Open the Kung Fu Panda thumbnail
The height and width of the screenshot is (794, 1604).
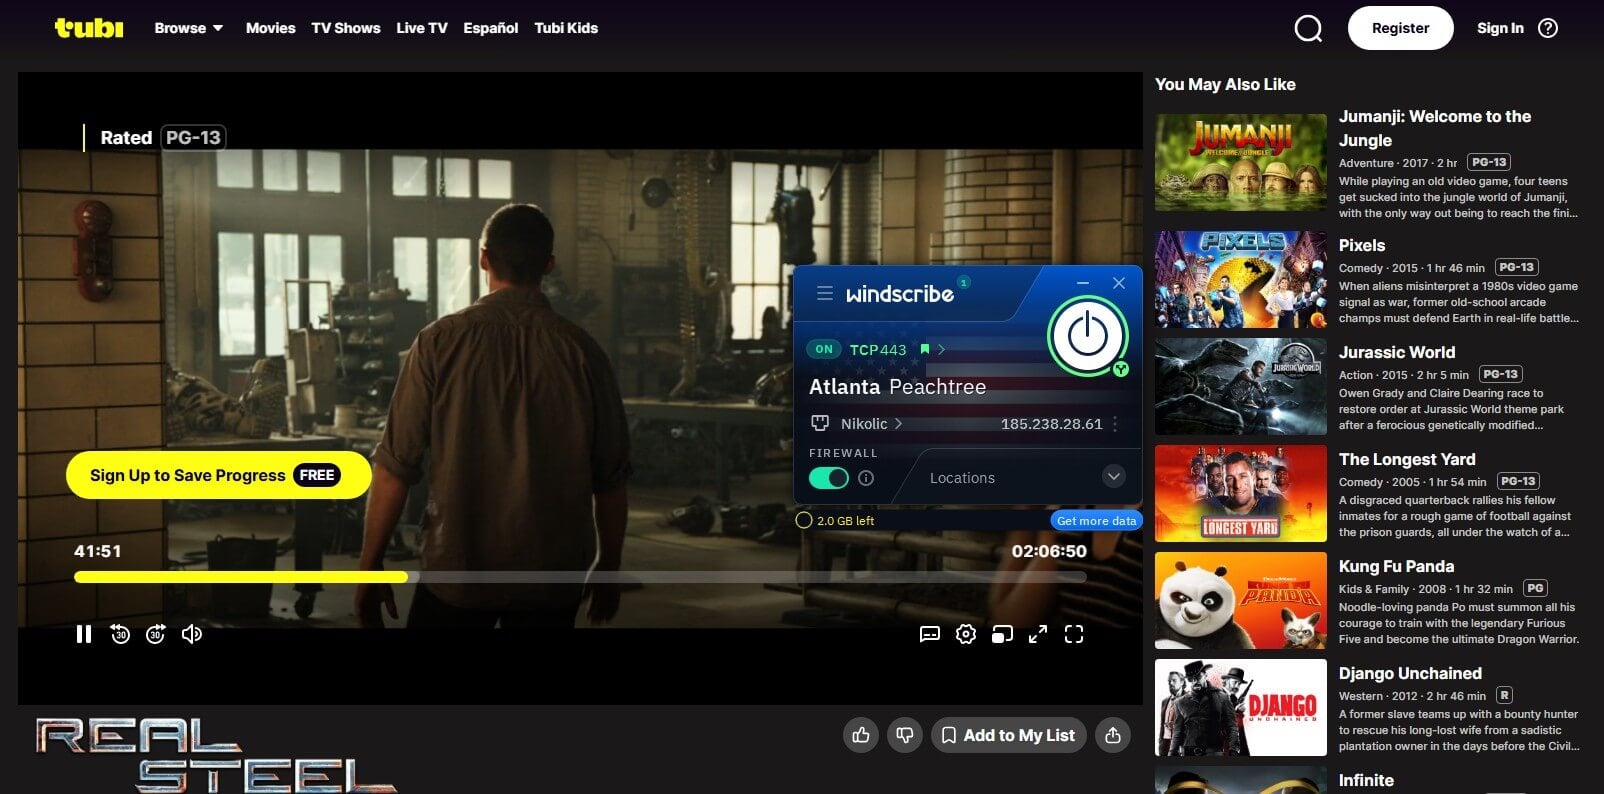click(x=1241, y=600)
